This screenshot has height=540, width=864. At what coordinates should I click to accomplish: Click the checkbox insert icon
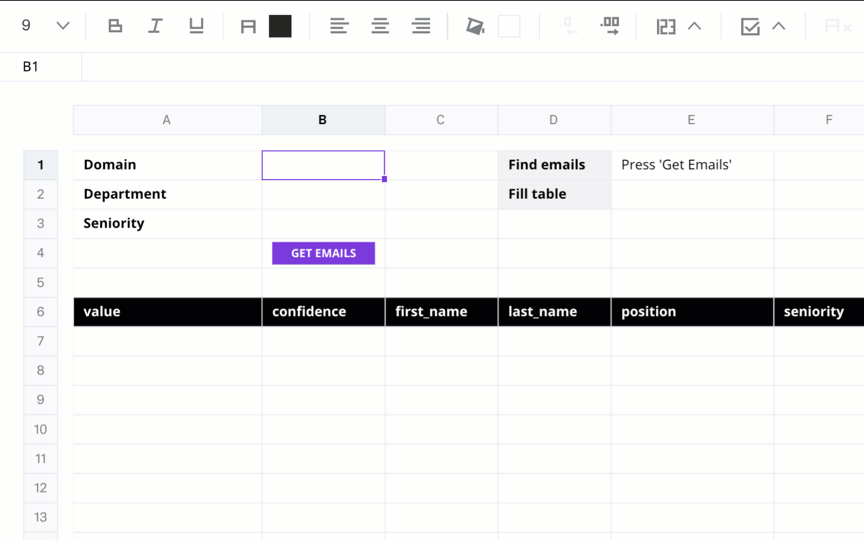[750, 26]
